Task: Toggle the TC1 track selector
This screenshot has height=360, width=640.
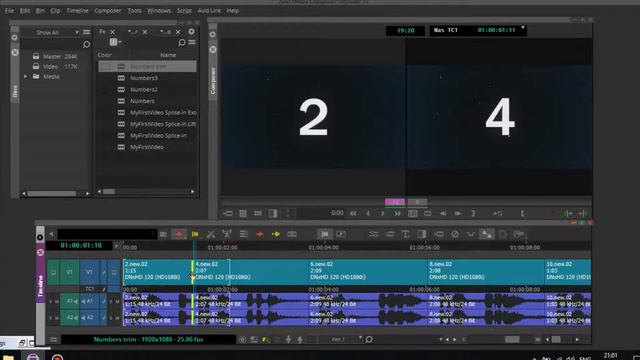Action: click(89, 289)
